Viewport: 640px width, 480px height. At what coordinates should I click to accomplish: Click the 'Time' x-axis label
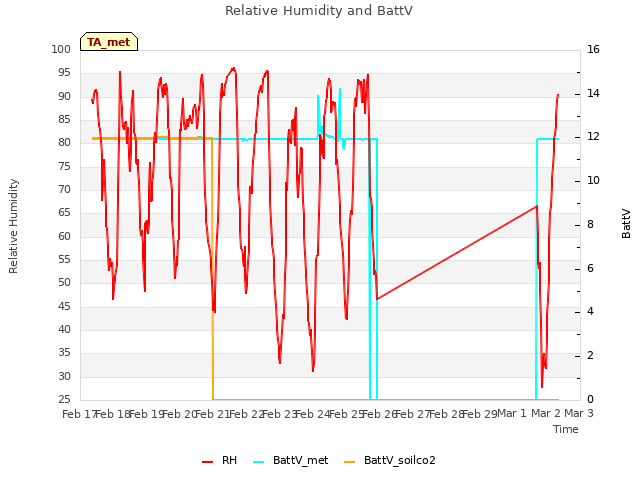[x=566, y=429]
